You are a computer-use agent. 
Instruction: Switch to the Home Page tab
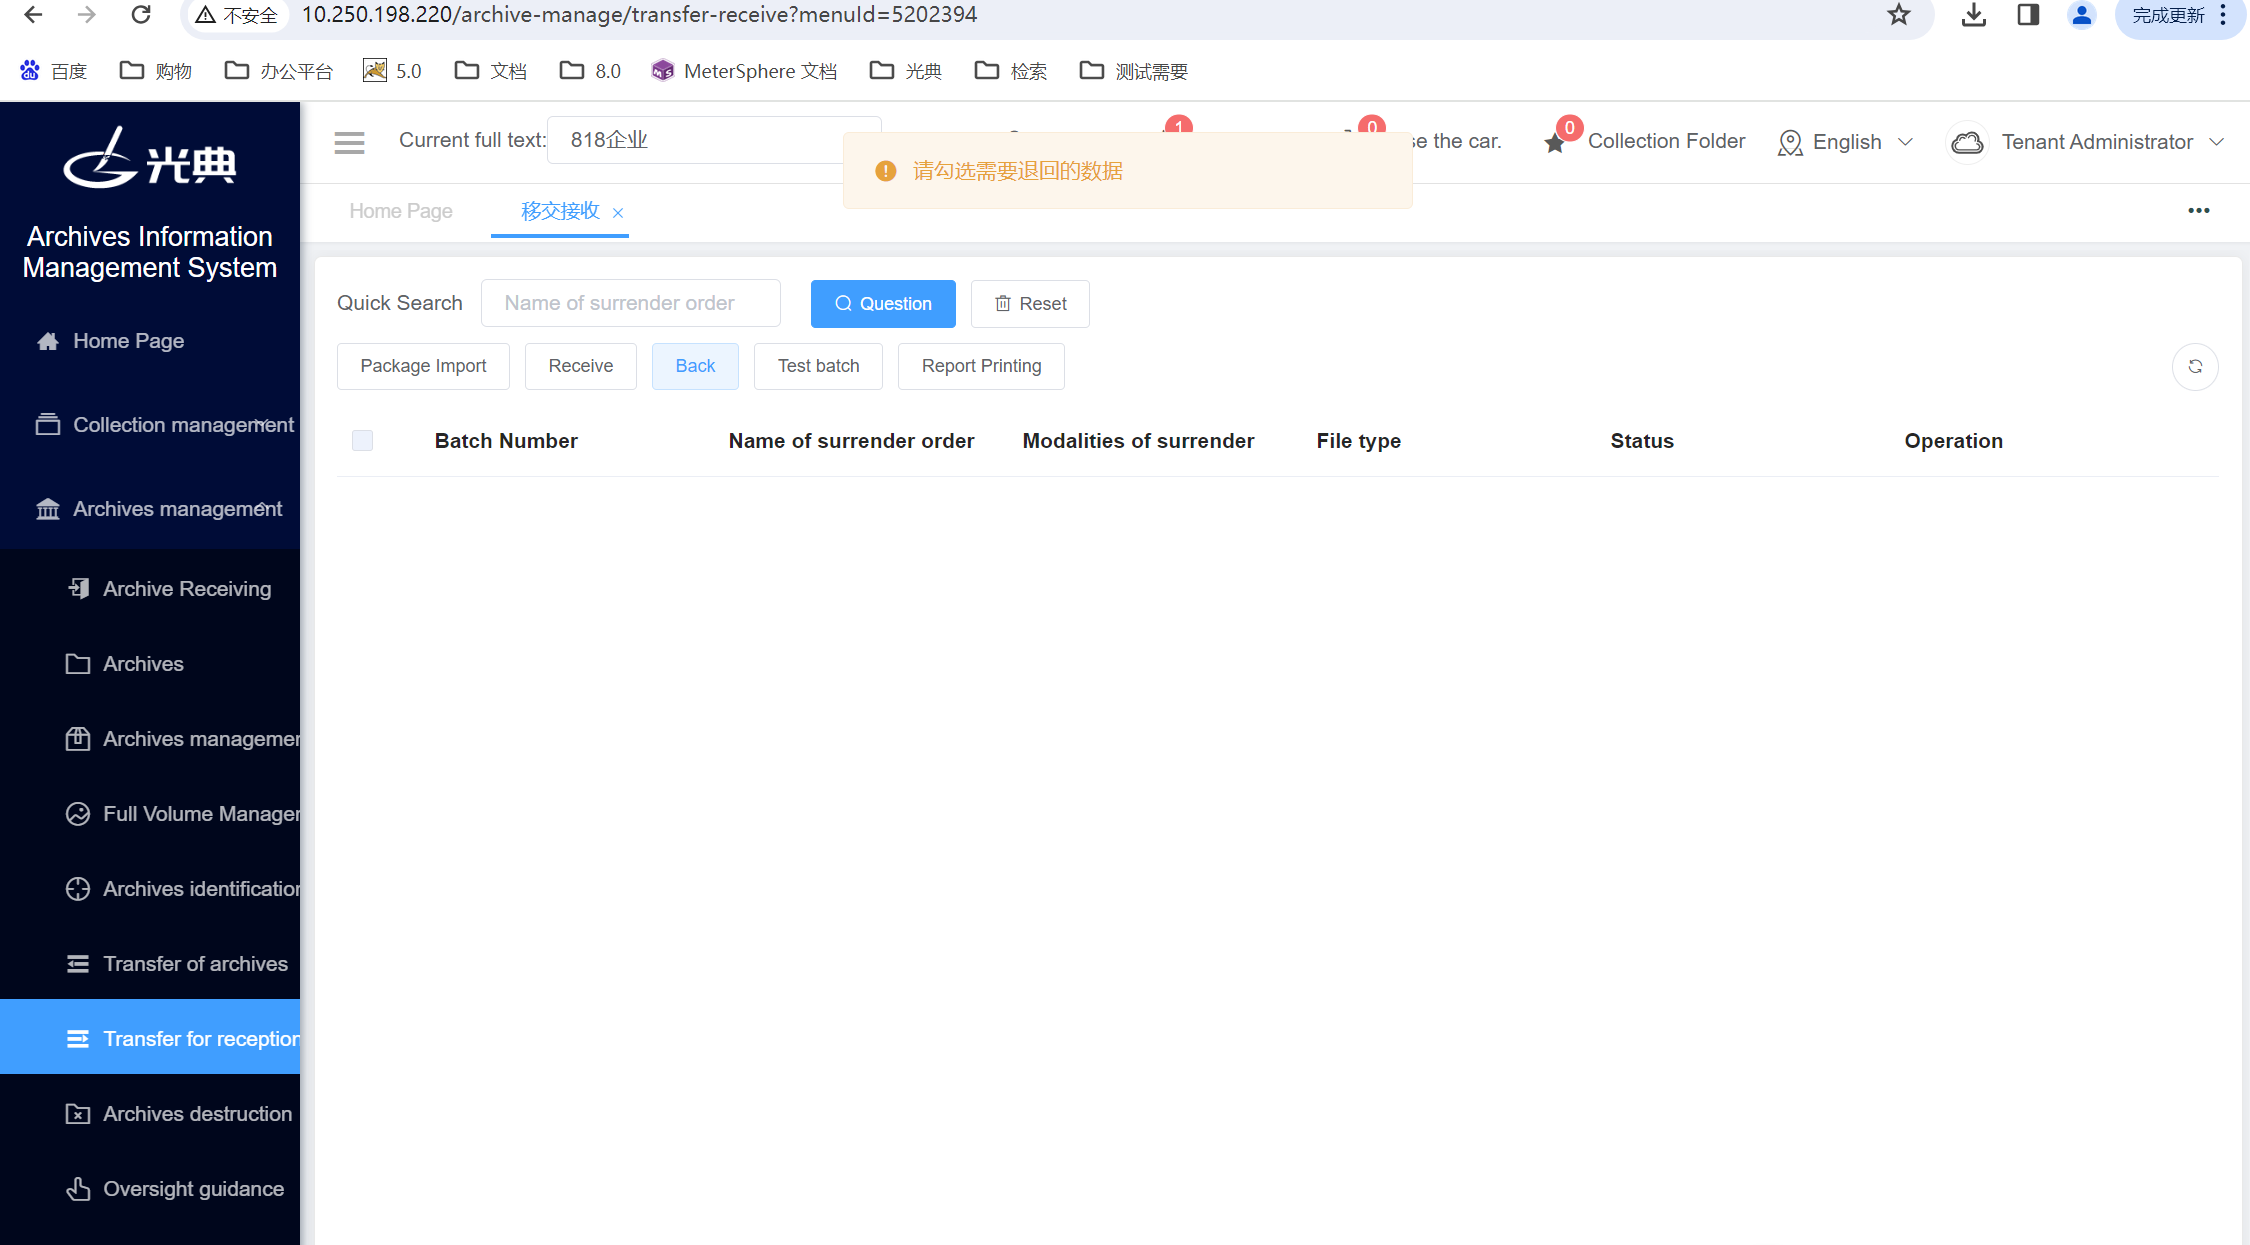[x=401, y=211]
